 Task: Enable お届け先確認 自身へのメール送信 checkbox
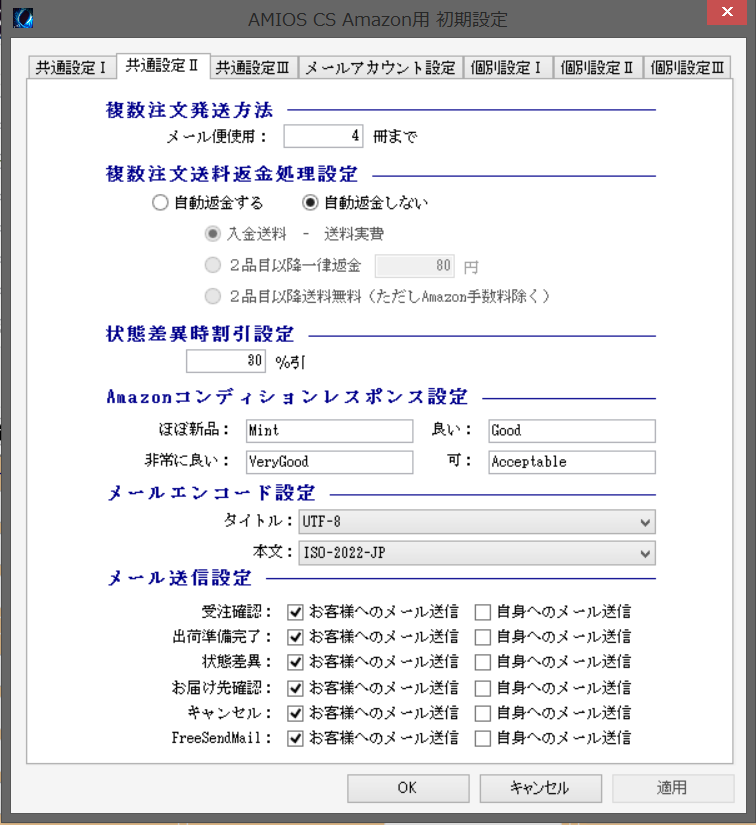click(x=482, y=688)
